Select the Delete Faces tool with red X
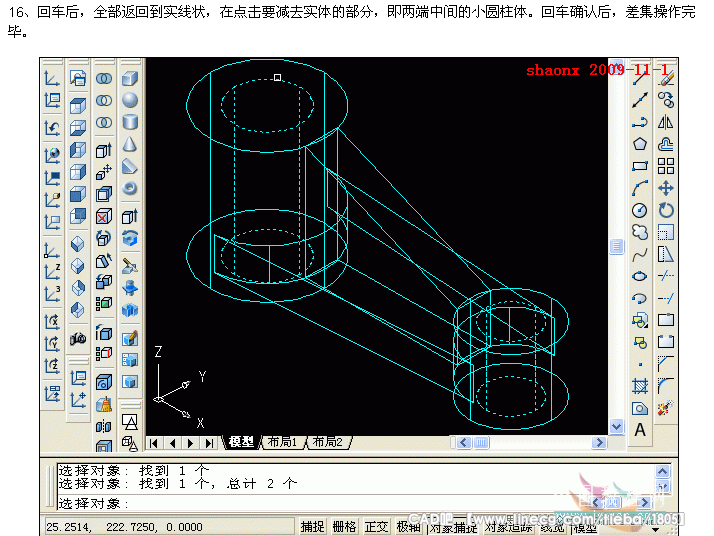Image resolution: width=714 pixels, height=536 pixels. [x=104, y=216]
